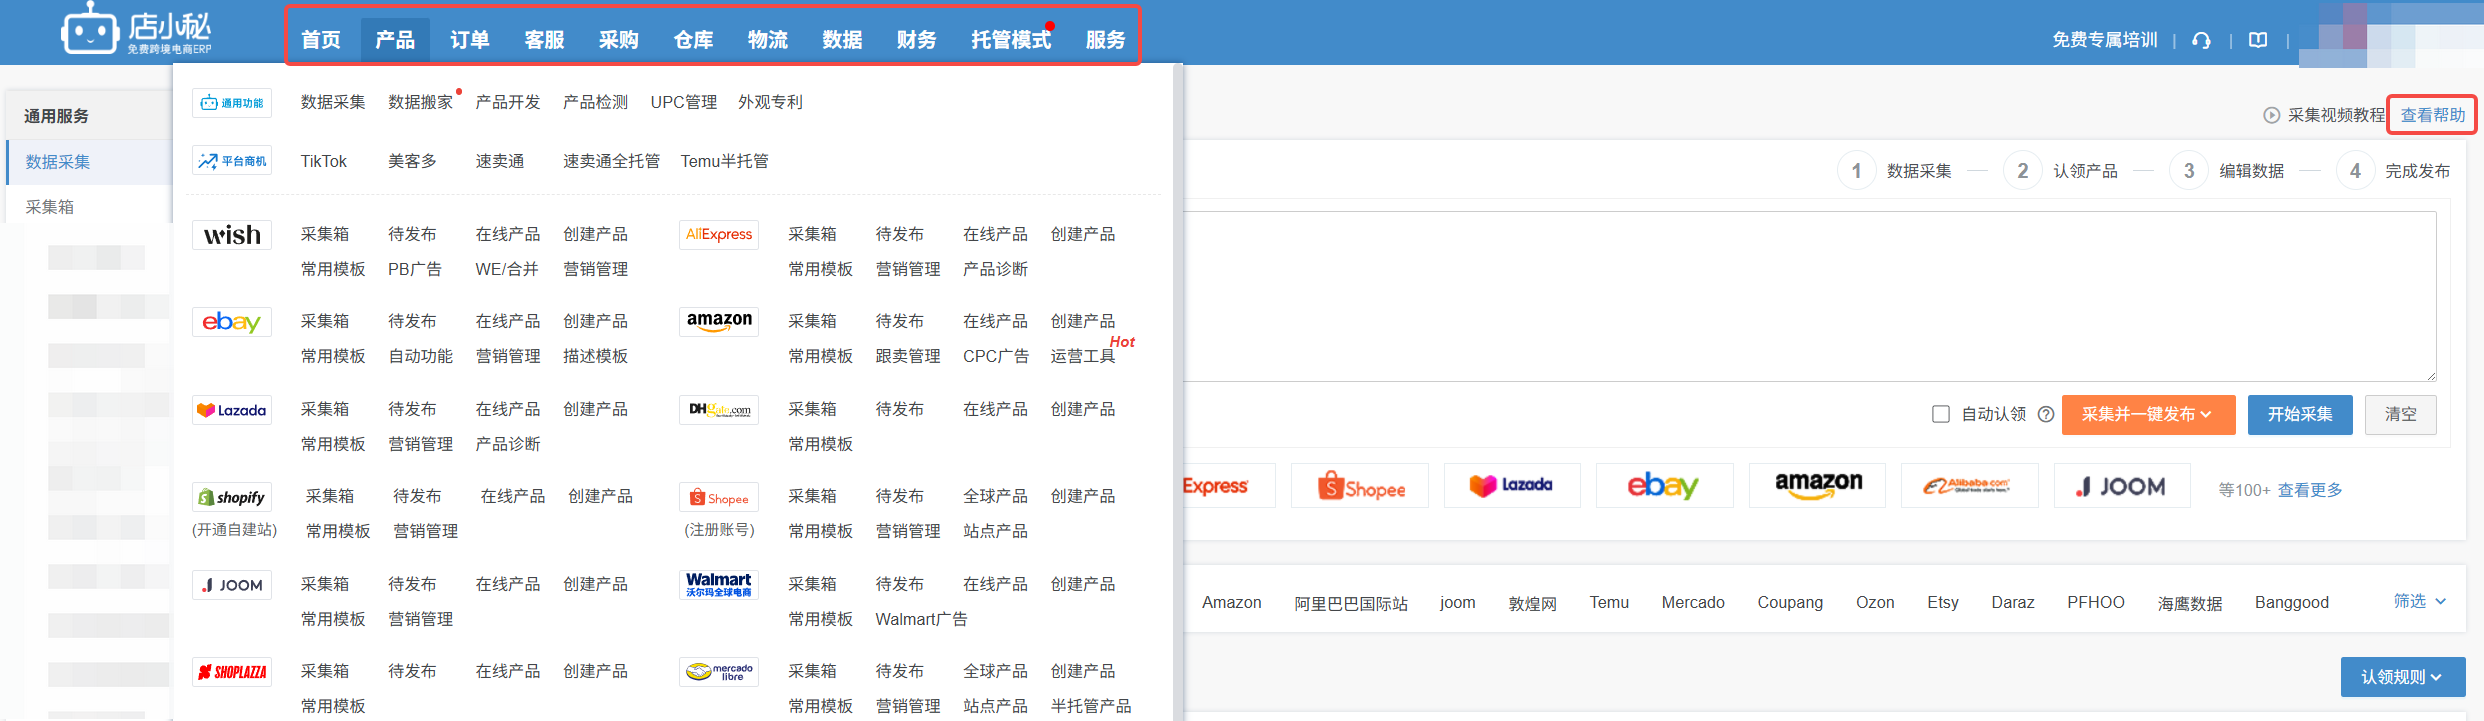Open PB广告 under Wish
Screen dimensions: 2484x721
coord(415,269)
